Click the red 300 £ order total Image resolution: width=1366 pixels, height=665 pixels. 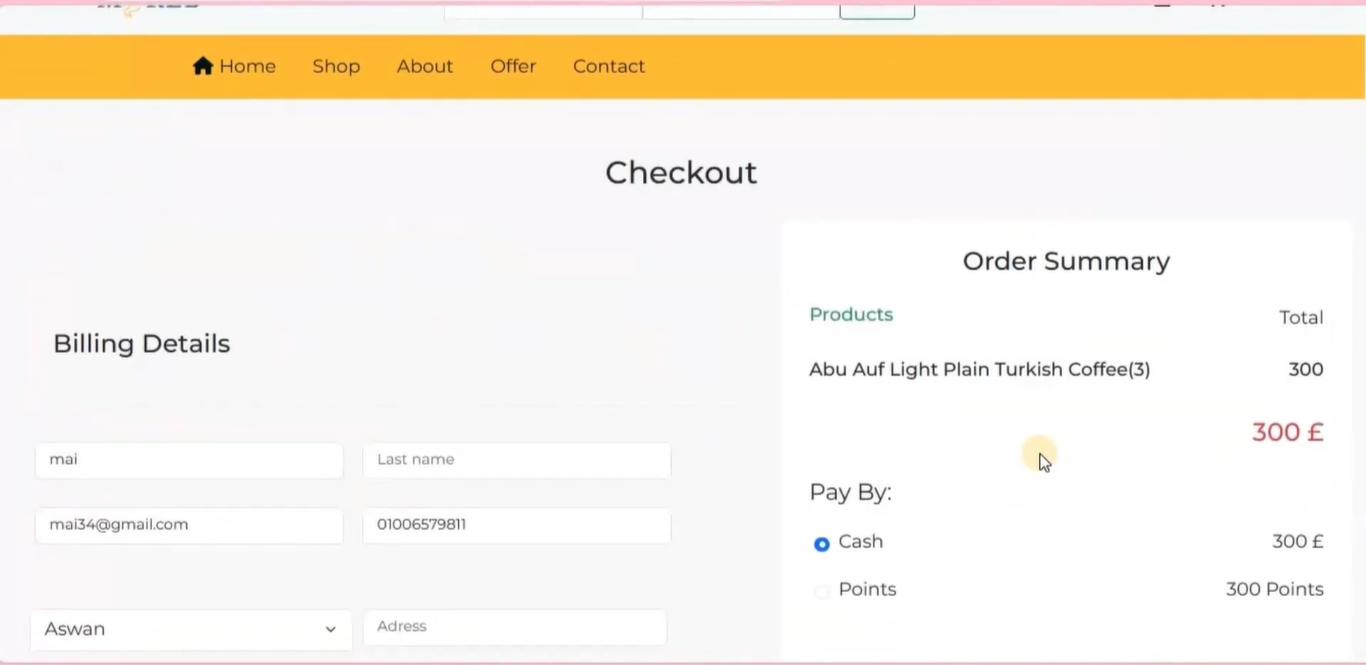[1287, 432]
